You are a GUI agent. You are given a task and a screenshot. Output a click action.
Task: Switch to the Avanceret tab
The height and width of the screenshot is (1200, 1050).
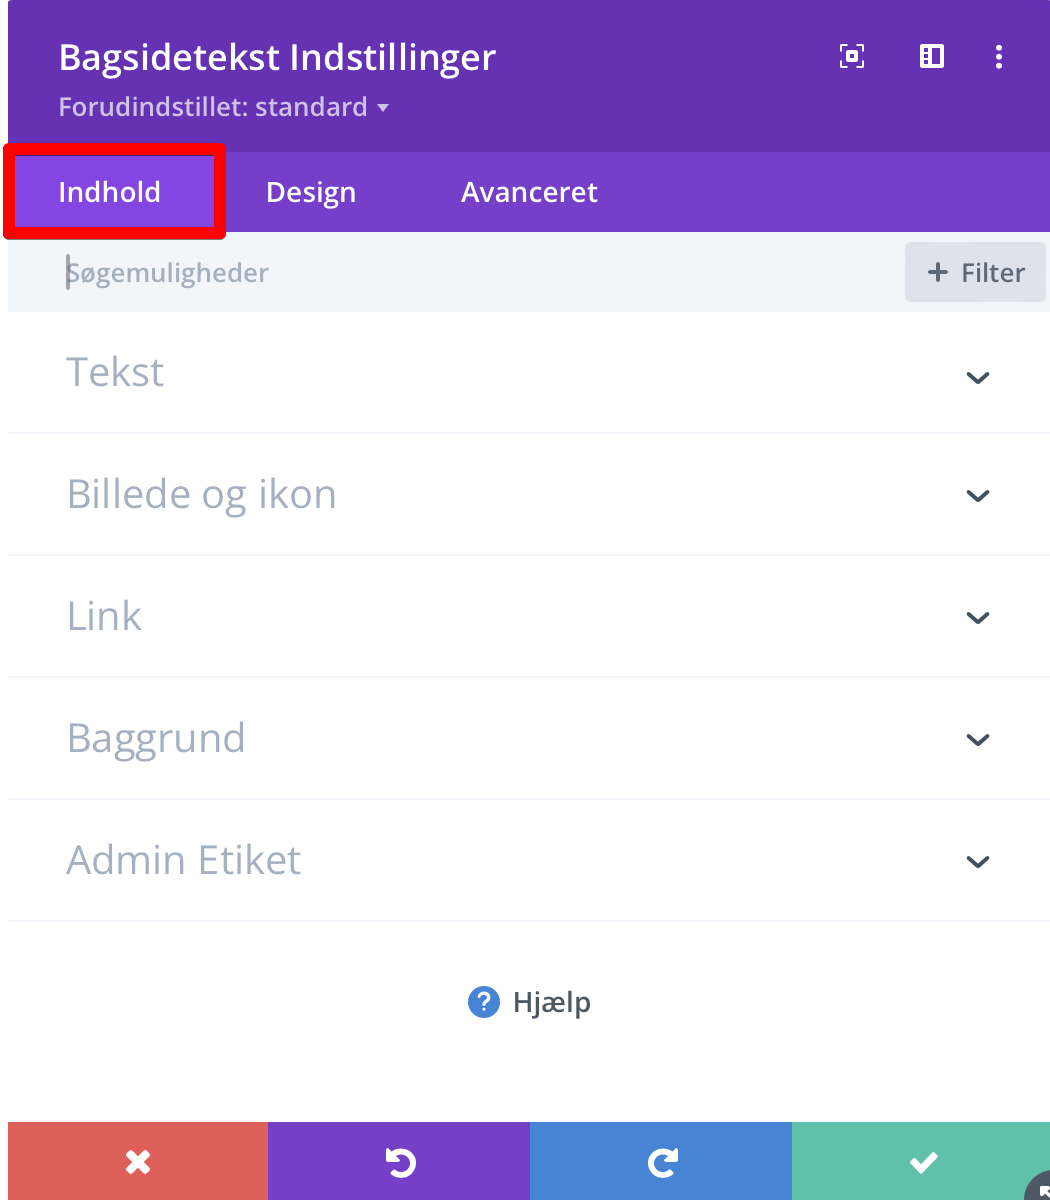point(529,192)
